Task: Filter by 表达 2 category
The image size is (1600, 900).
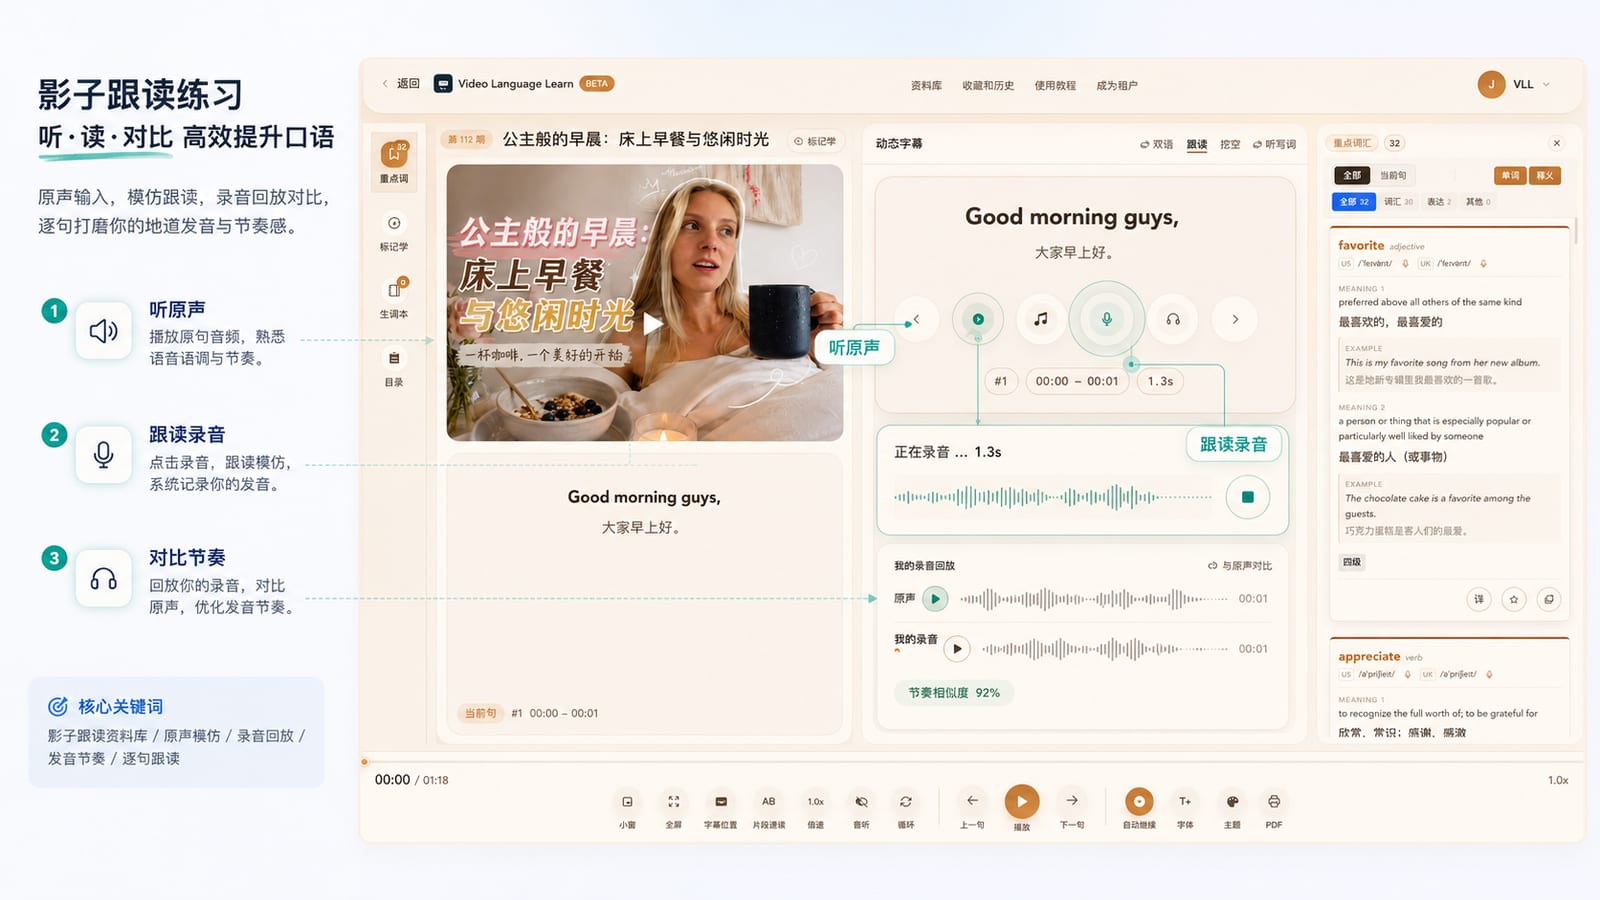Action: pos(1439,202)
